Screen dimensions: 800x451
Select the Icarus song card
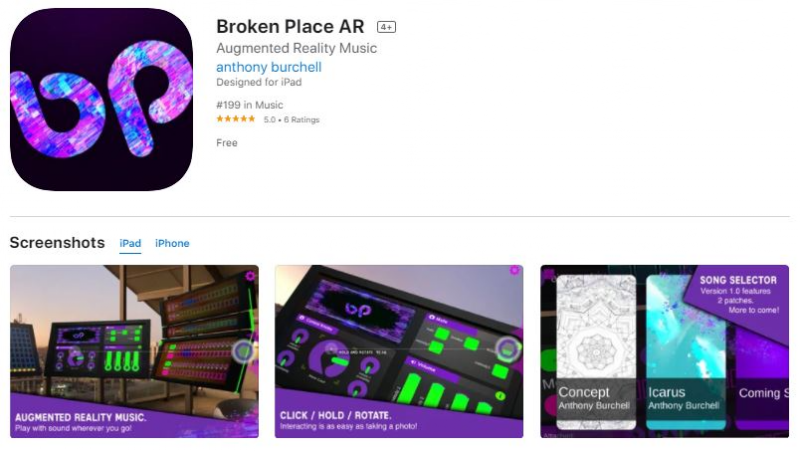tap(686, 352)
